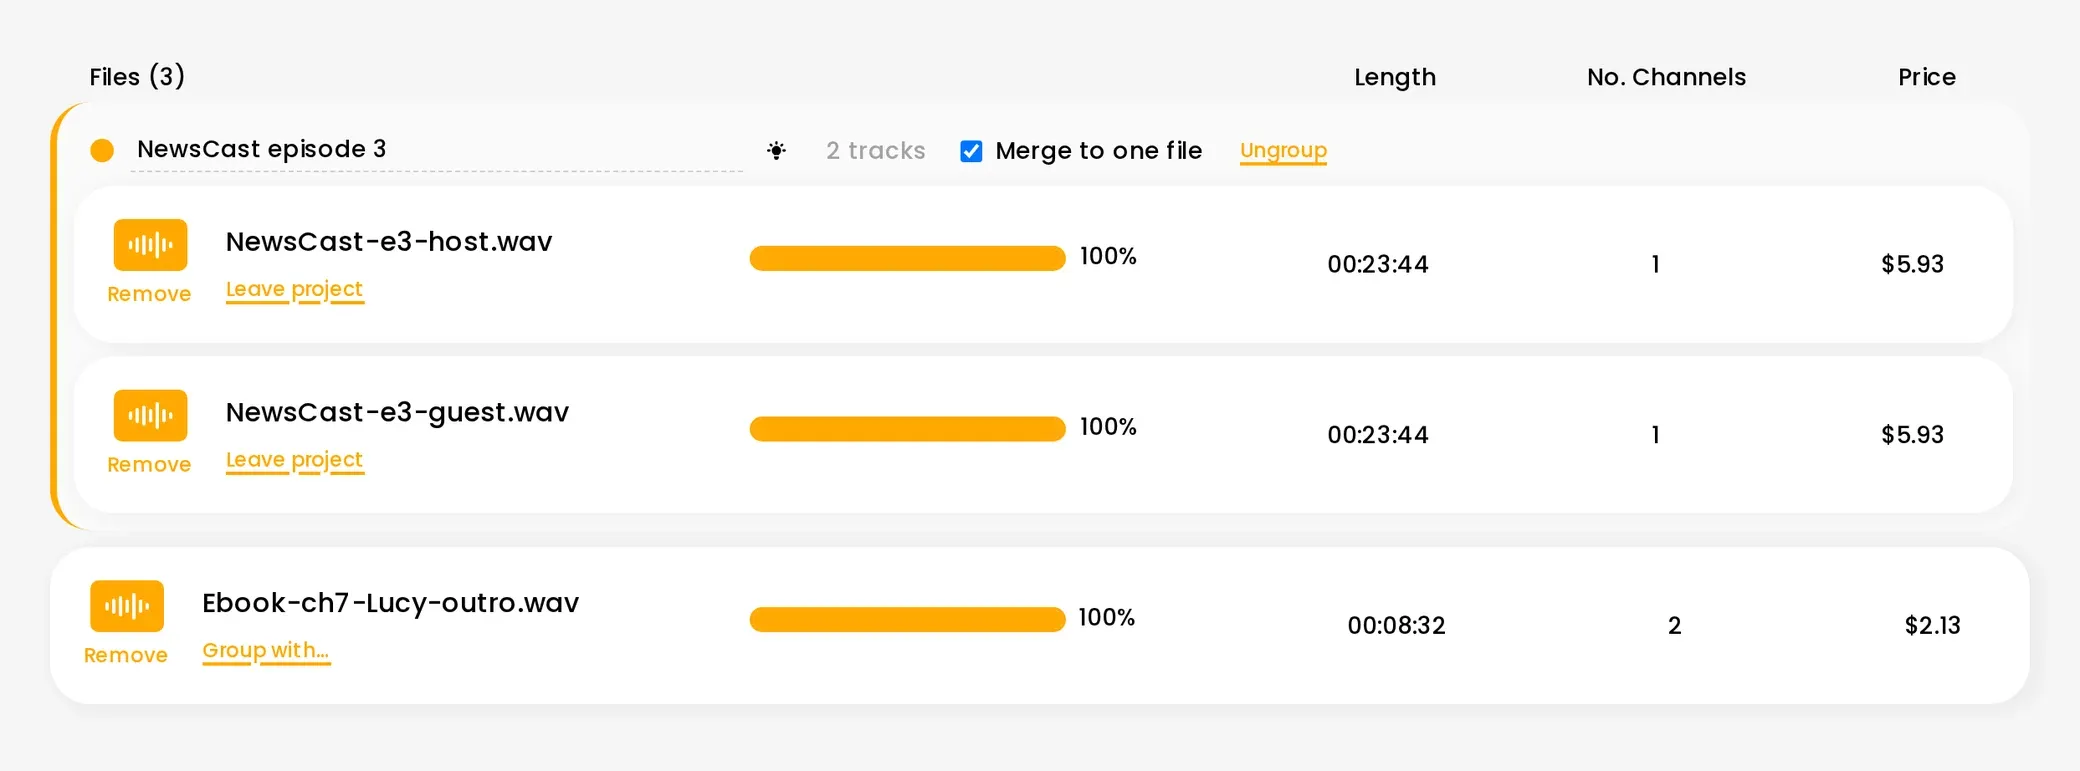
Task: Click the 100% label of NewsCast-e3-guest.wav
Action: (x=1109, y=427)
